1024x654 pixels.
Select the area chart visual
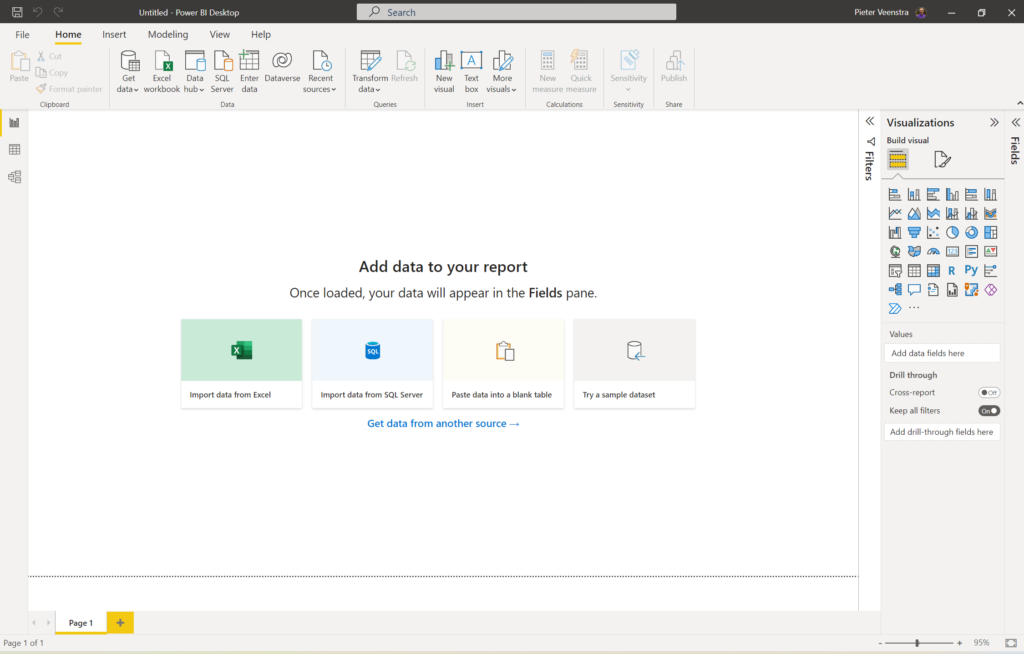click(914, 213)
